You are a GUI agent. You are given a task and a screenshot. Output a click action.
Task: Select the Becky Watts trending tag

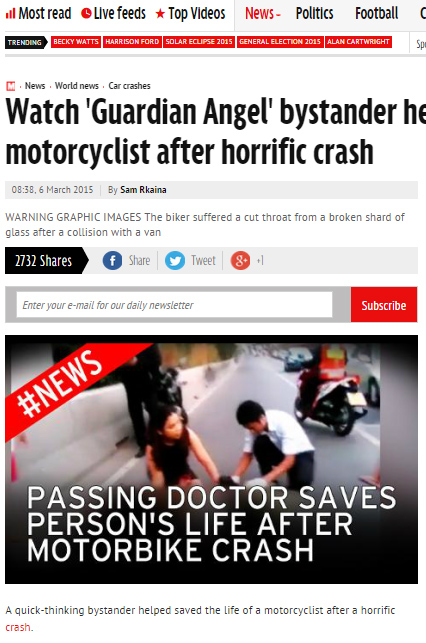[x=76, y=42]
